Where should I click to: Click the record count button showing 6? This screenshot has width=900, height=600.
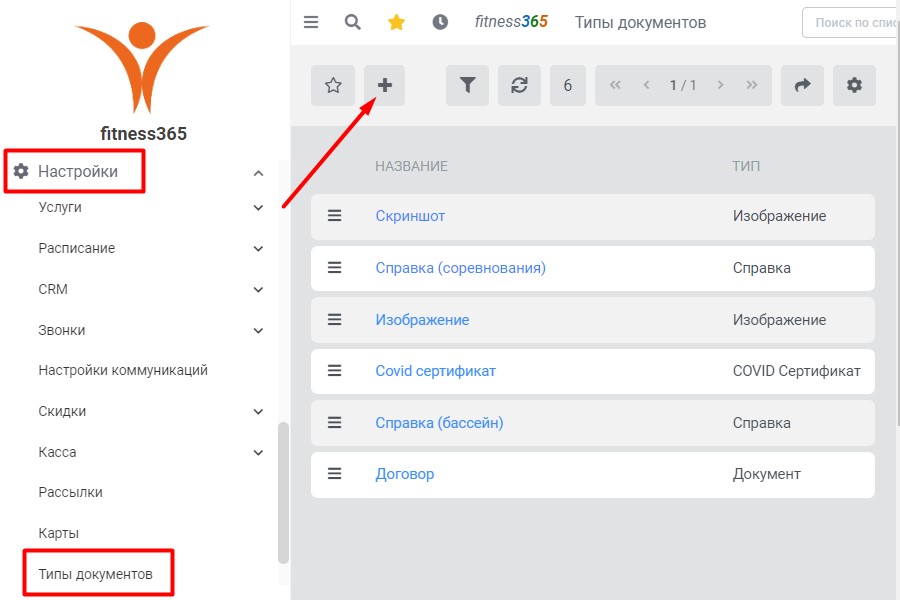click(568, 86)
